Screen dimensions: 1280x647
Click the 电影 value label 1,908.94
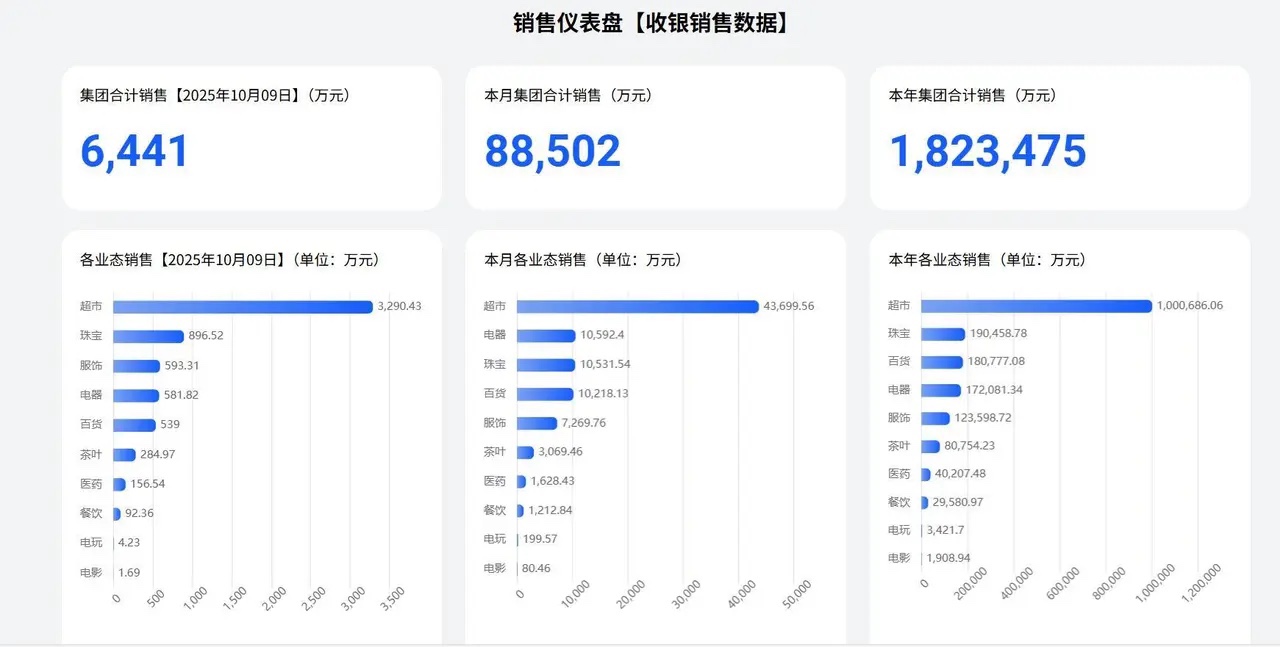tap(950, 558)
